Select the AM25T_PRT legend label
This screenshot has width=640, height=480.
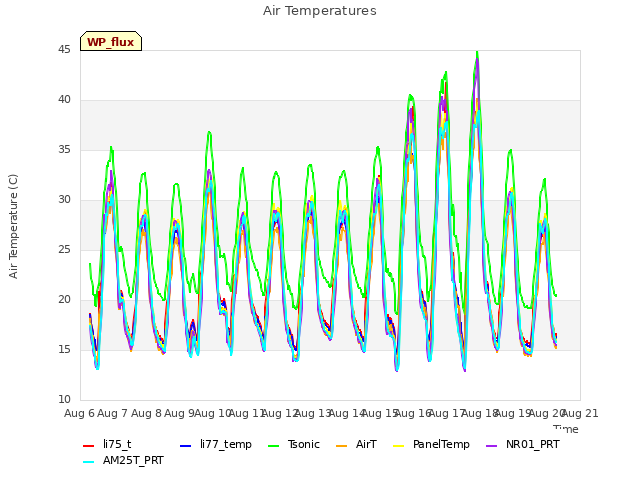click(133, 460)
